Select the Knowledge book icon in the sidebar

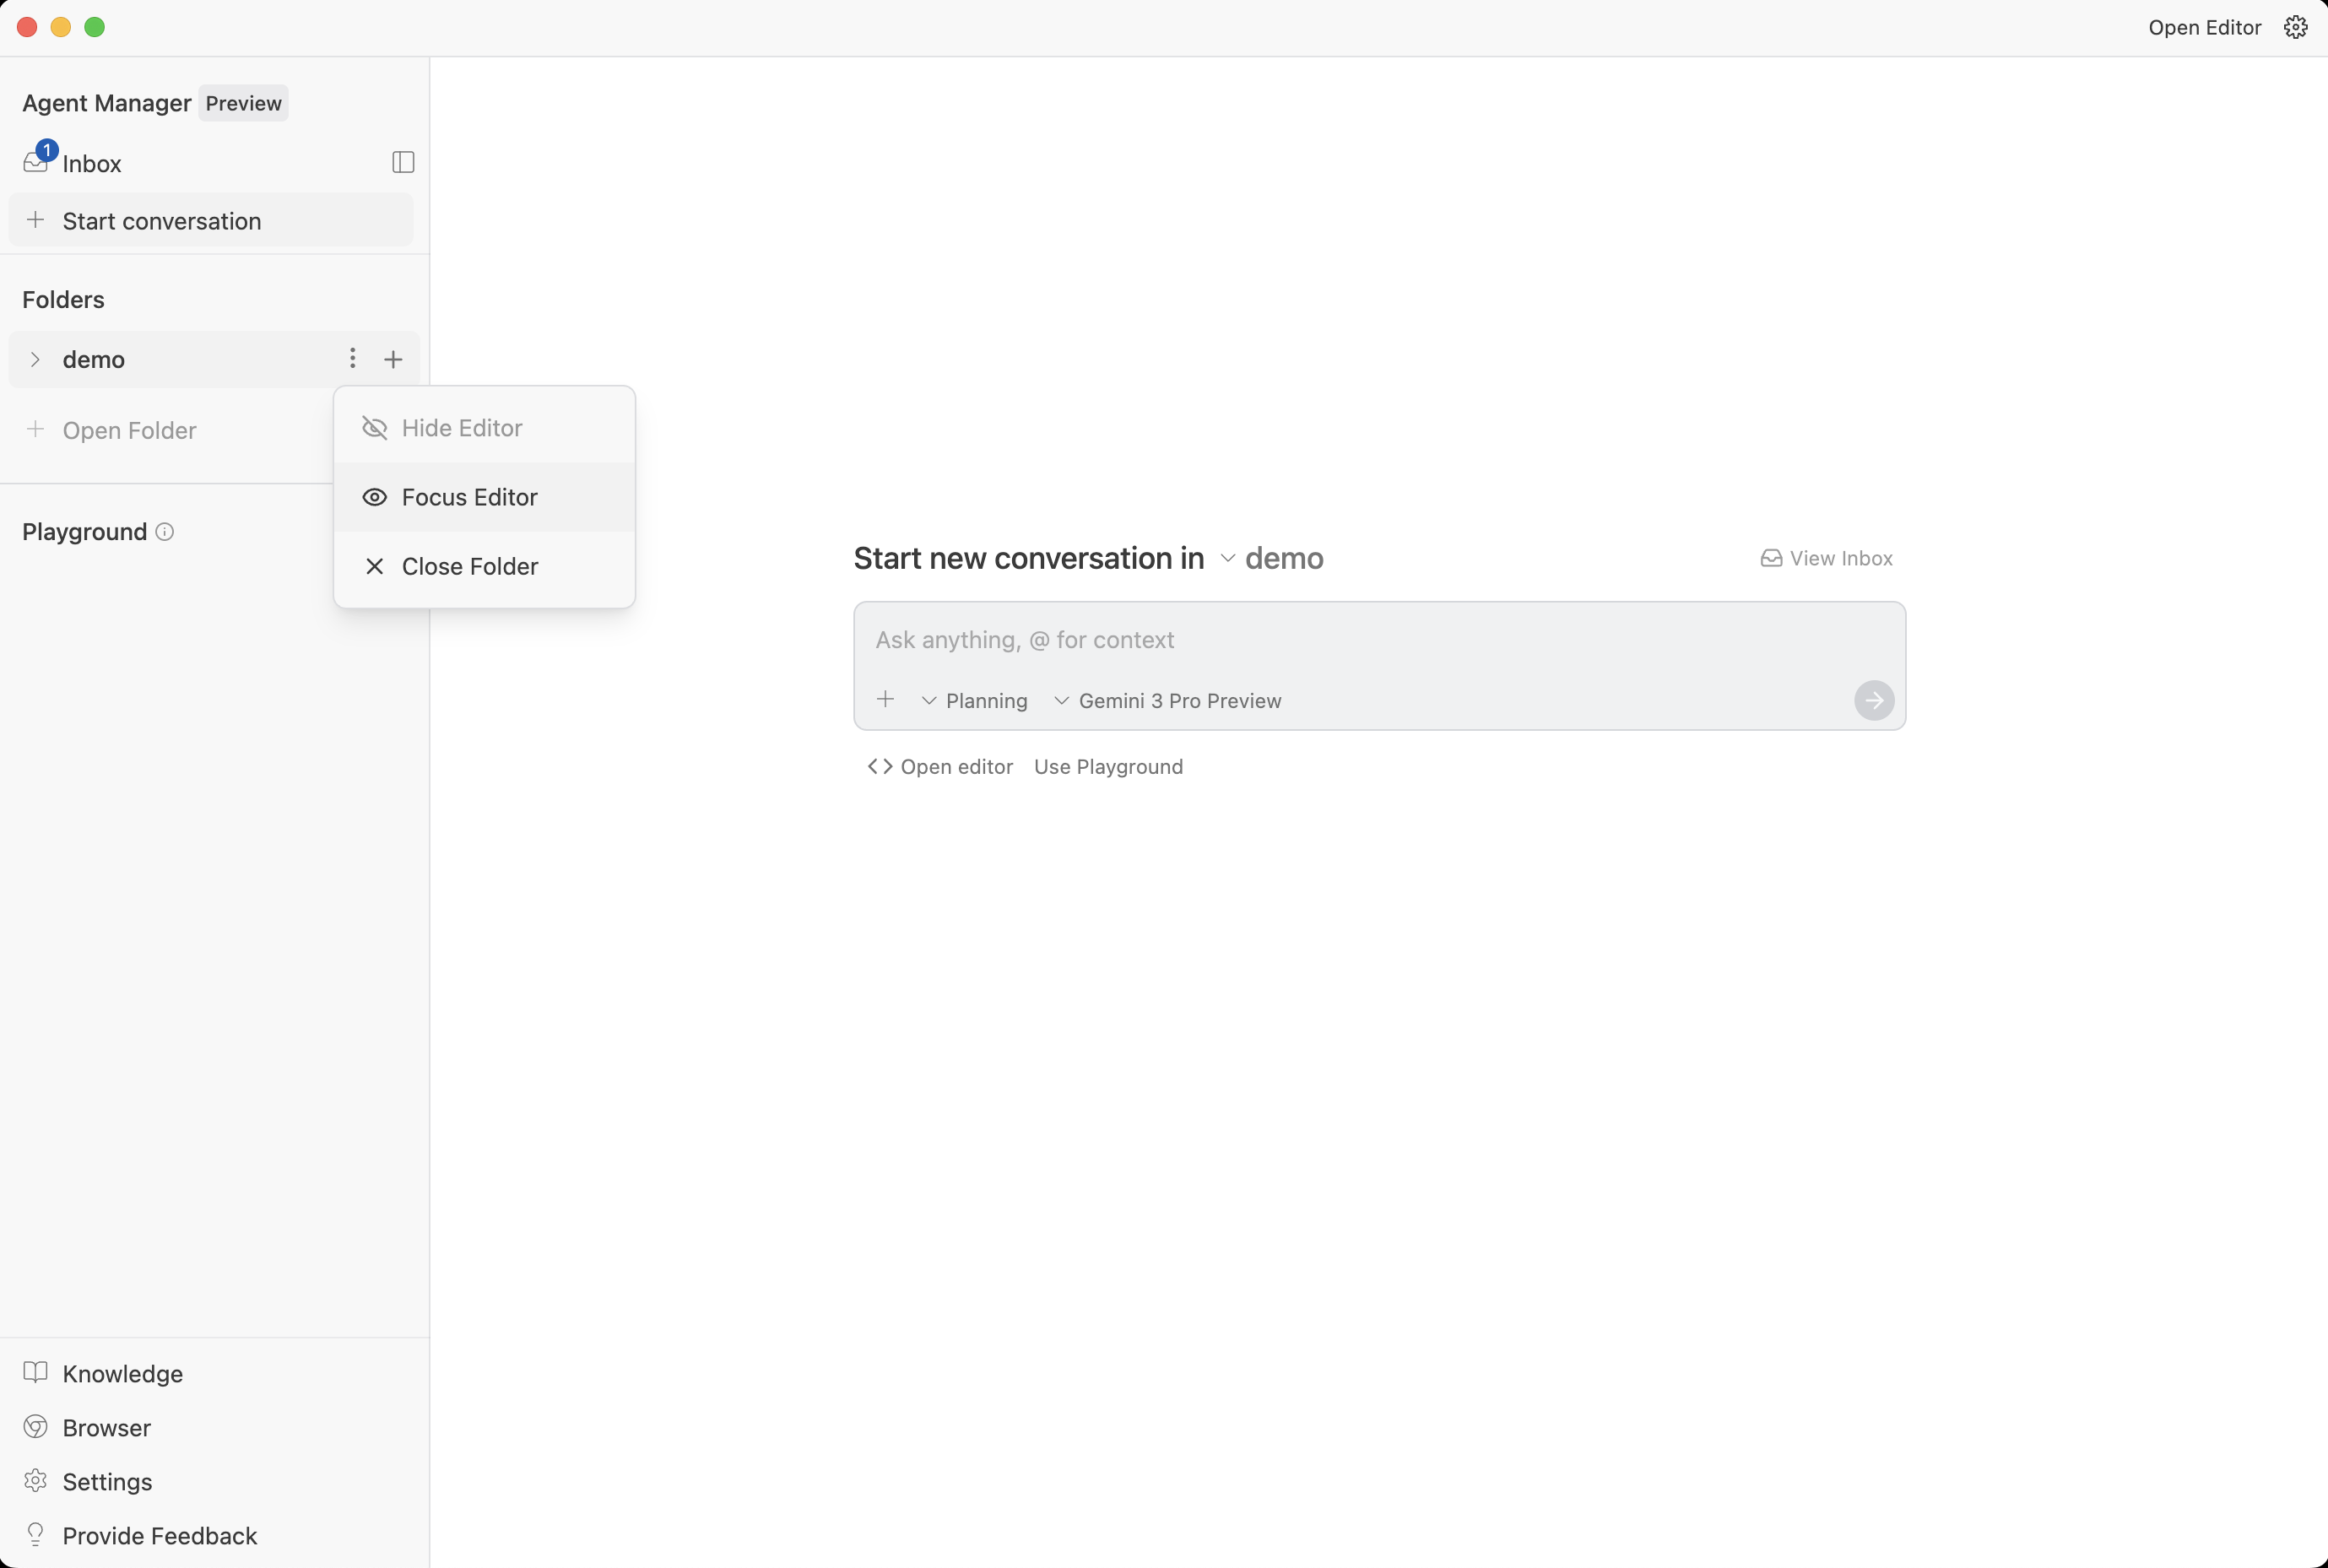tap(36, 1372)
